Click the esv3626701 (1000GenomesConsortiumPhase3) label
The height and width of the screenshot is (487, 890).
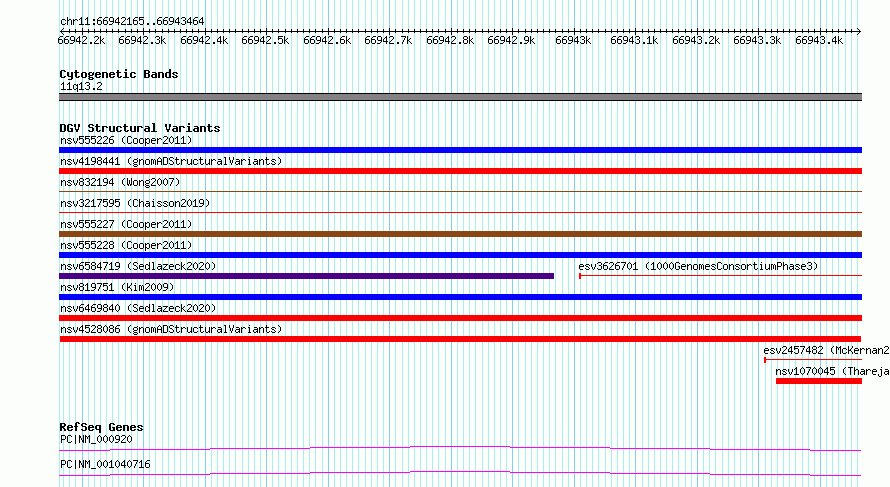[x=698, y=266]
